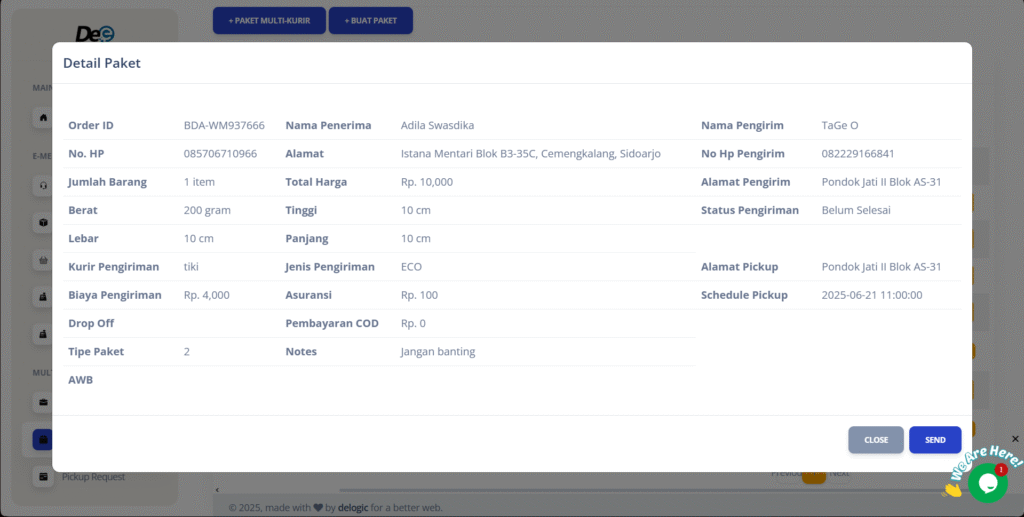Click the highlighted blue sidebar icon
1024x517 pixels.
(42, 439)
